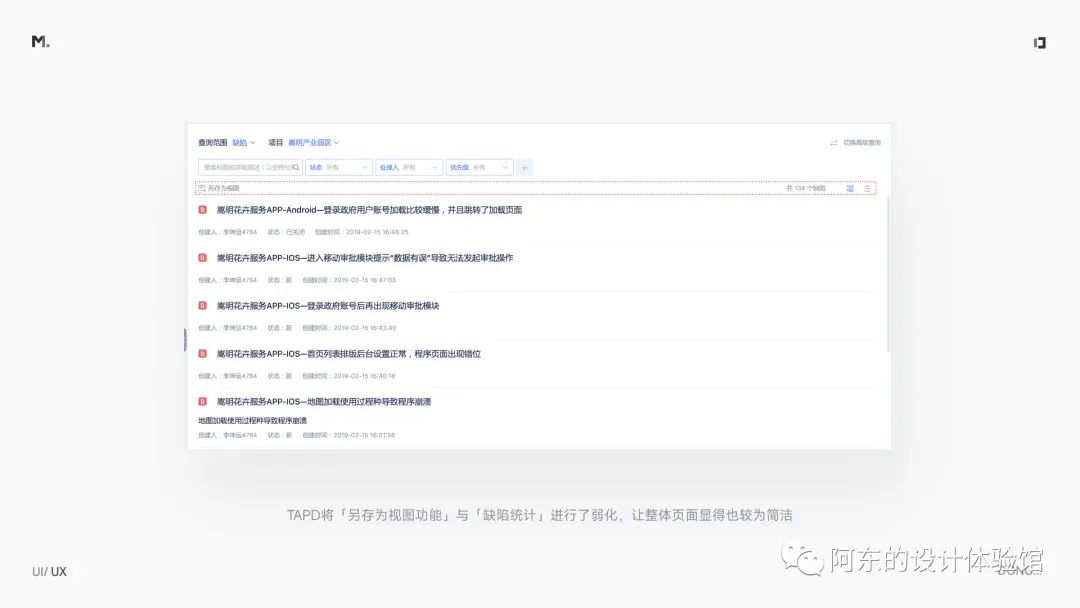Expand the 优先级 filter dropdown
The width and height of the screenshot is (1080, 608).
click(x=479, y=167)
